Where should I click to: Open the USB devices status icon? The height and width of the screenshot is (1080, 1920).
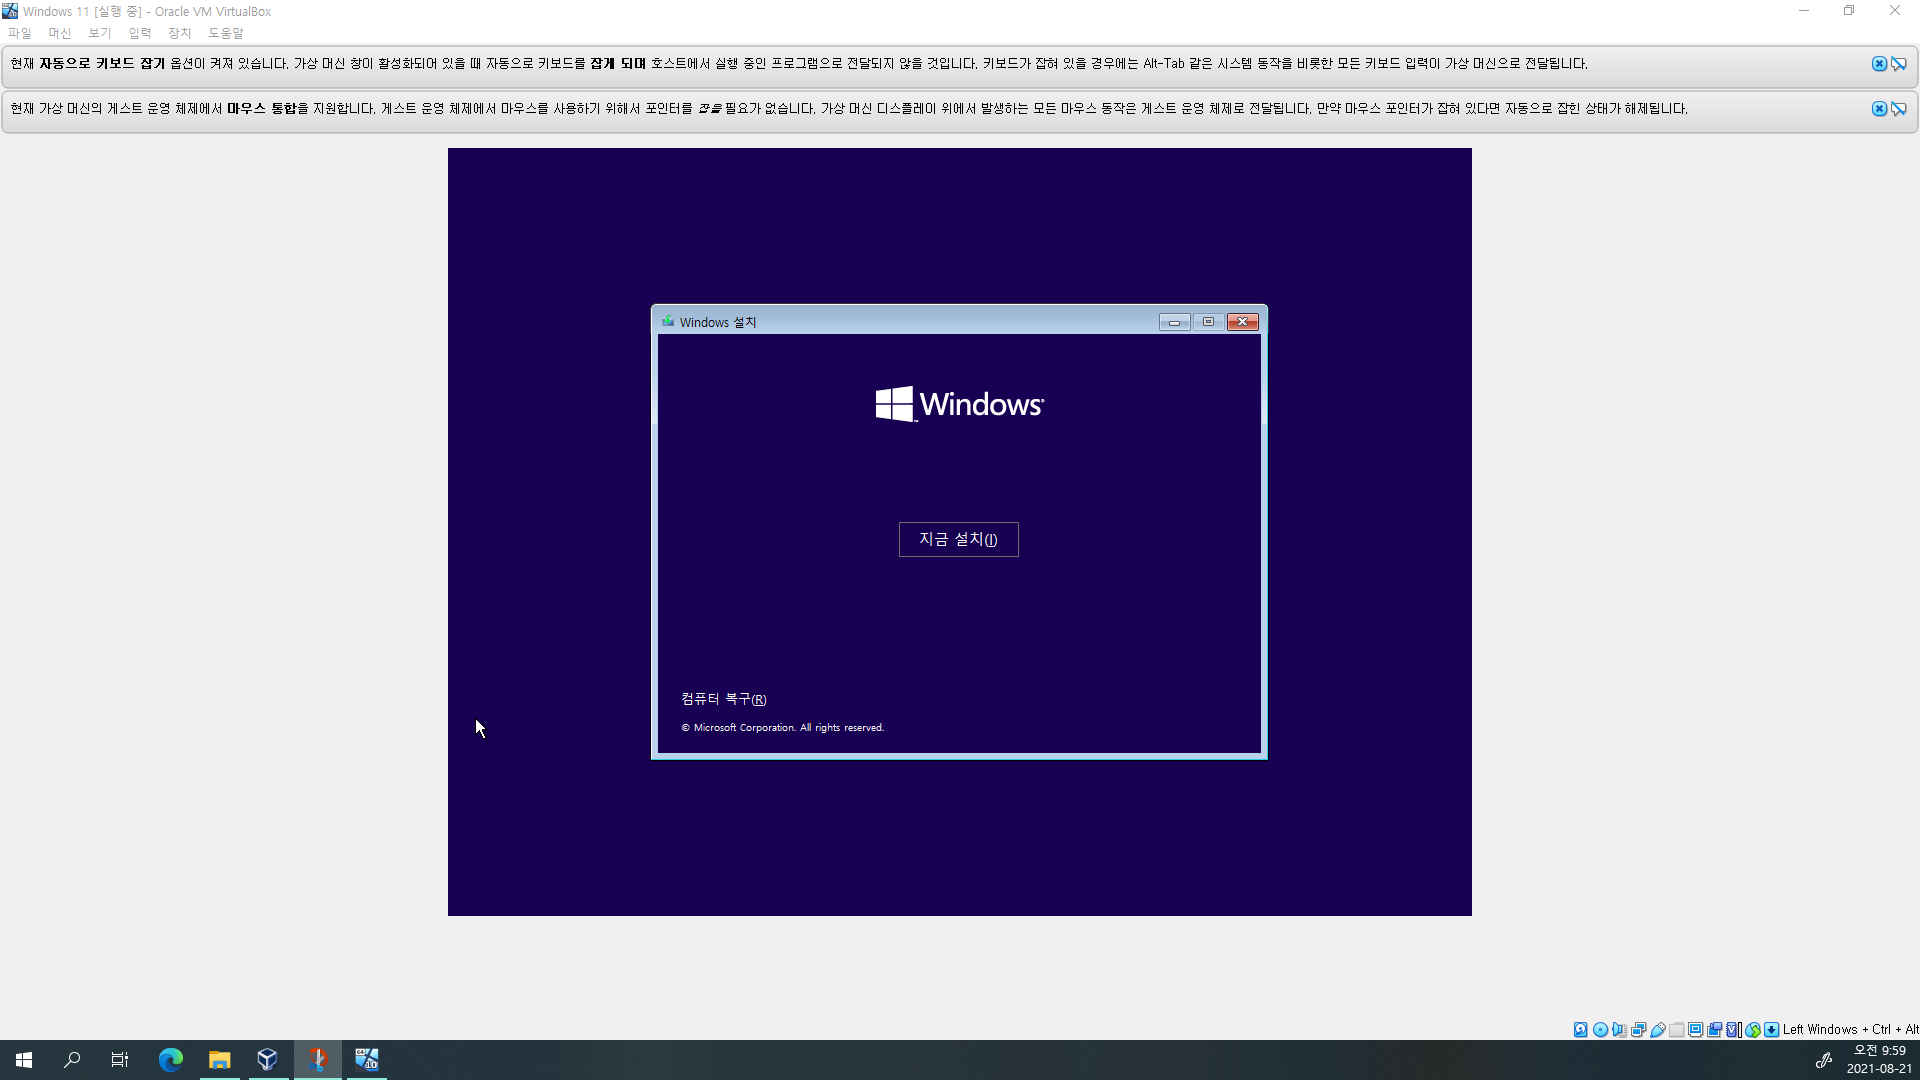point(1658,1029)
